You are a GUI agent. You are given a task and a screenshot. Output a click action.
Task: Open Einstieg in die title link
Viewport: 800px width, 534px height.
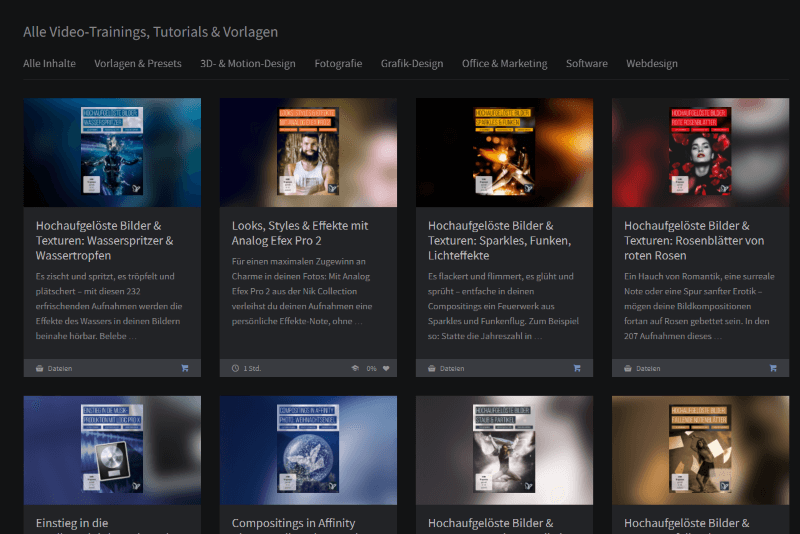click(72, 523)
